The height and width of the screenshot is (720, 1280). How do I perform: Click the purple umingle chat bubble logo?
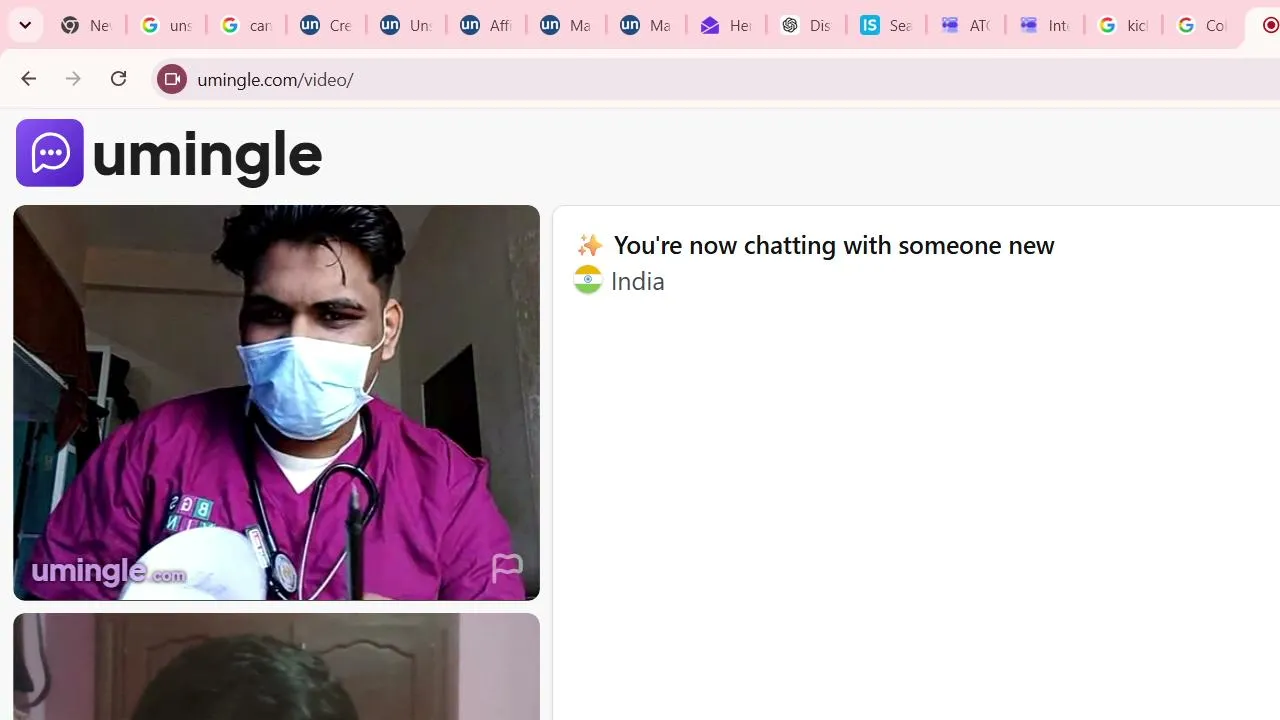[x=50, y=153]
